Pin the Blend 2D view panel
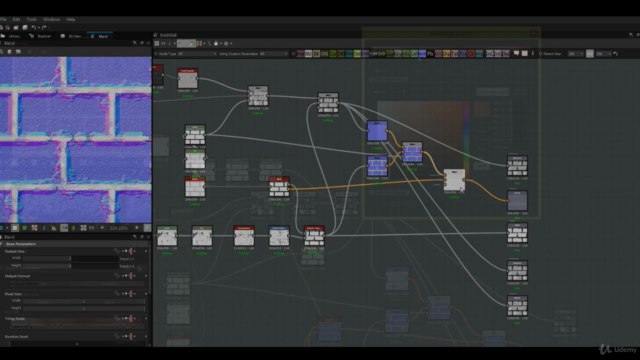 pyautogui.click(x=135, y=43)
